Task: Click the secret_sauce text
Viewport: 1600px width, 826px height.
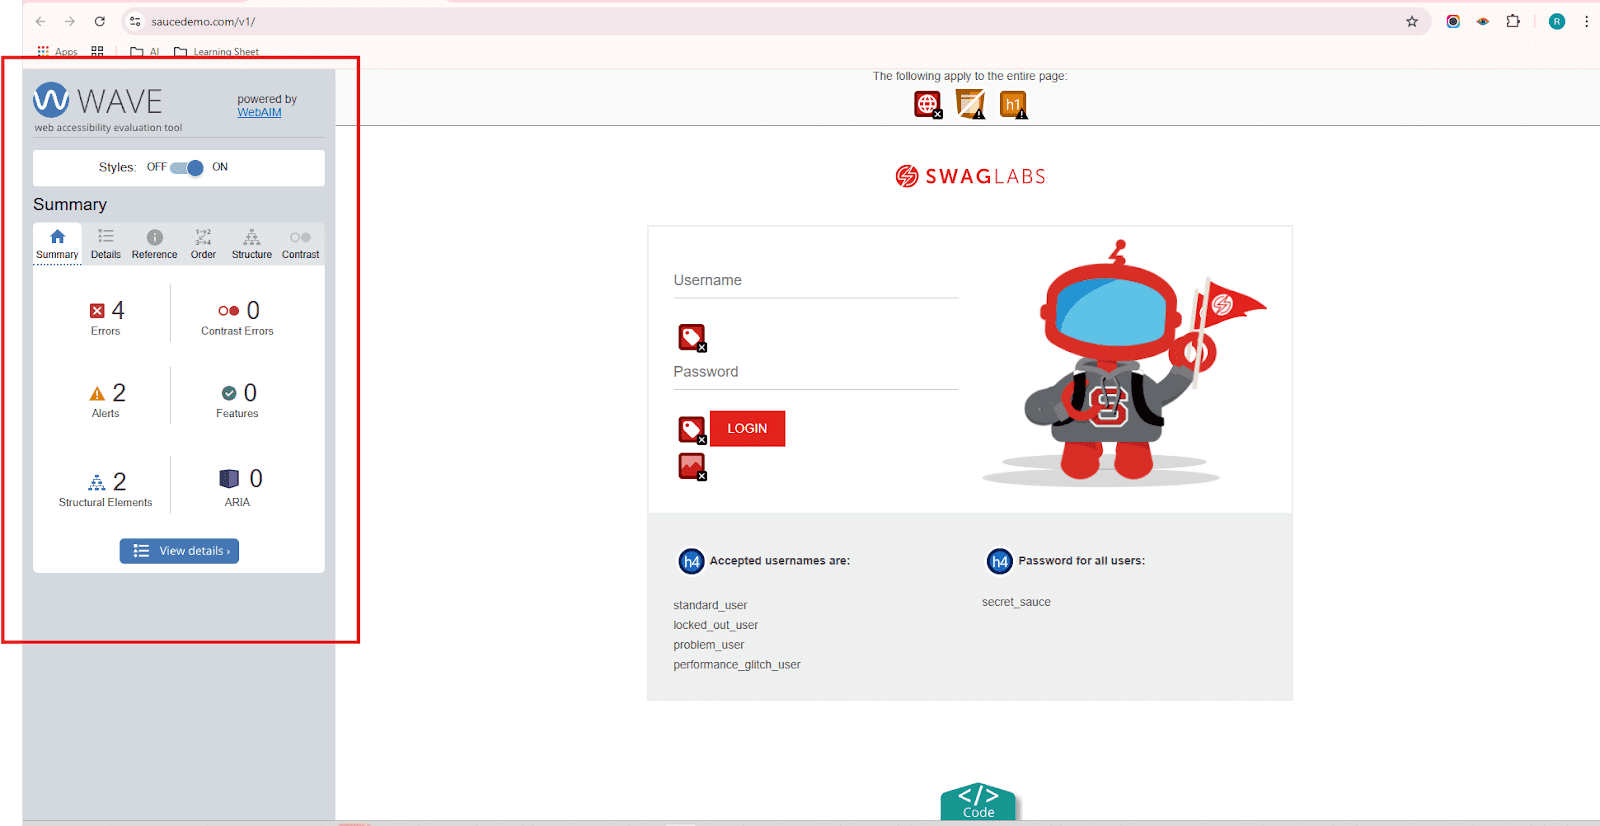Action: coord(1016,602)
